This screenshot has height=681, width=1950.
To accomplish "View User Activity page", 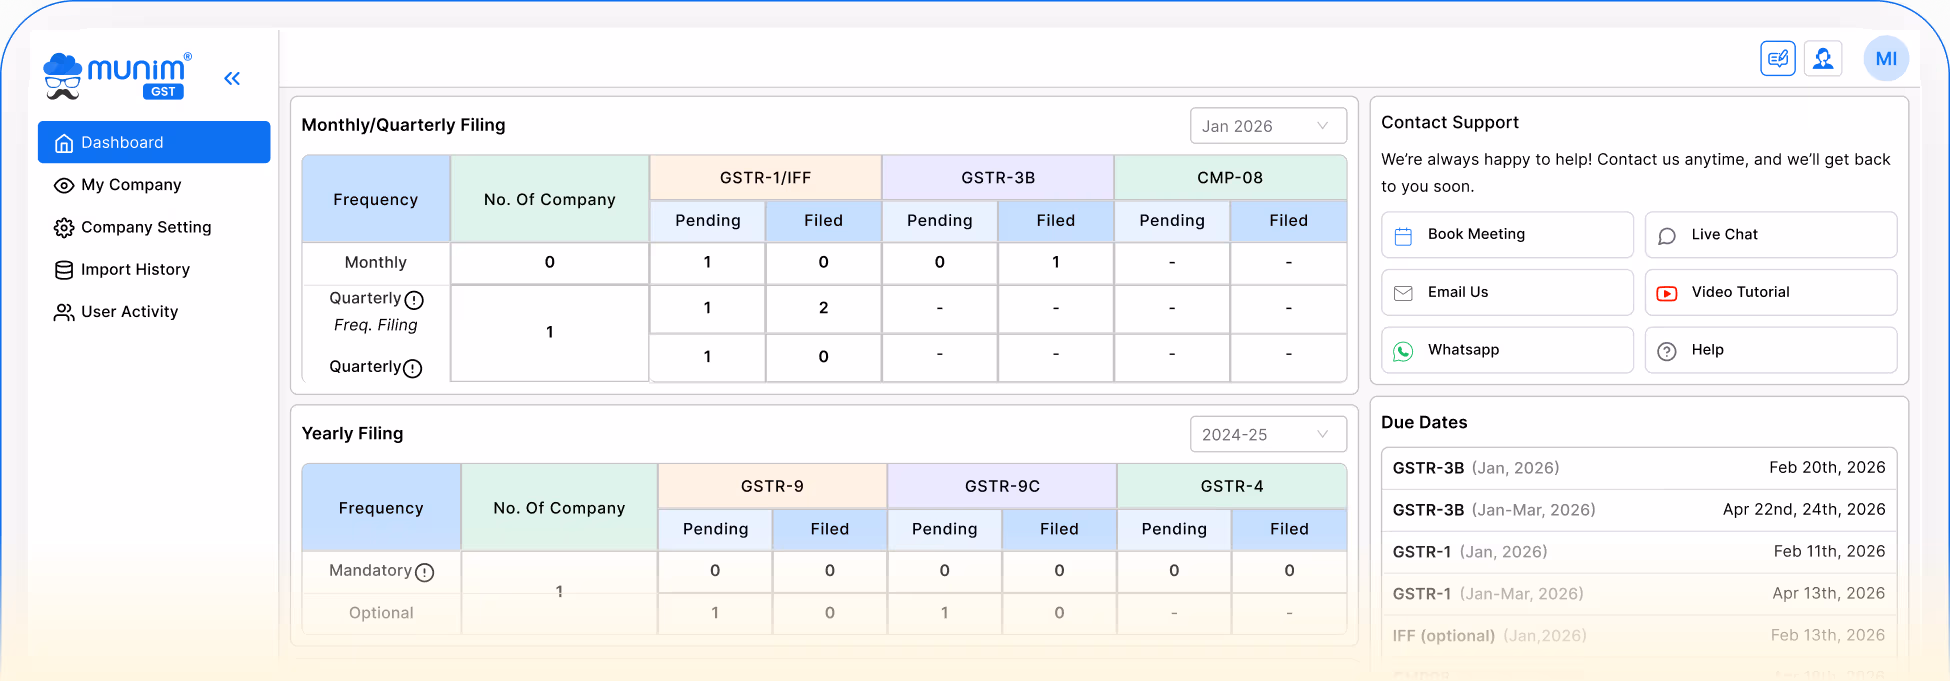I will [x=129, y=312].
